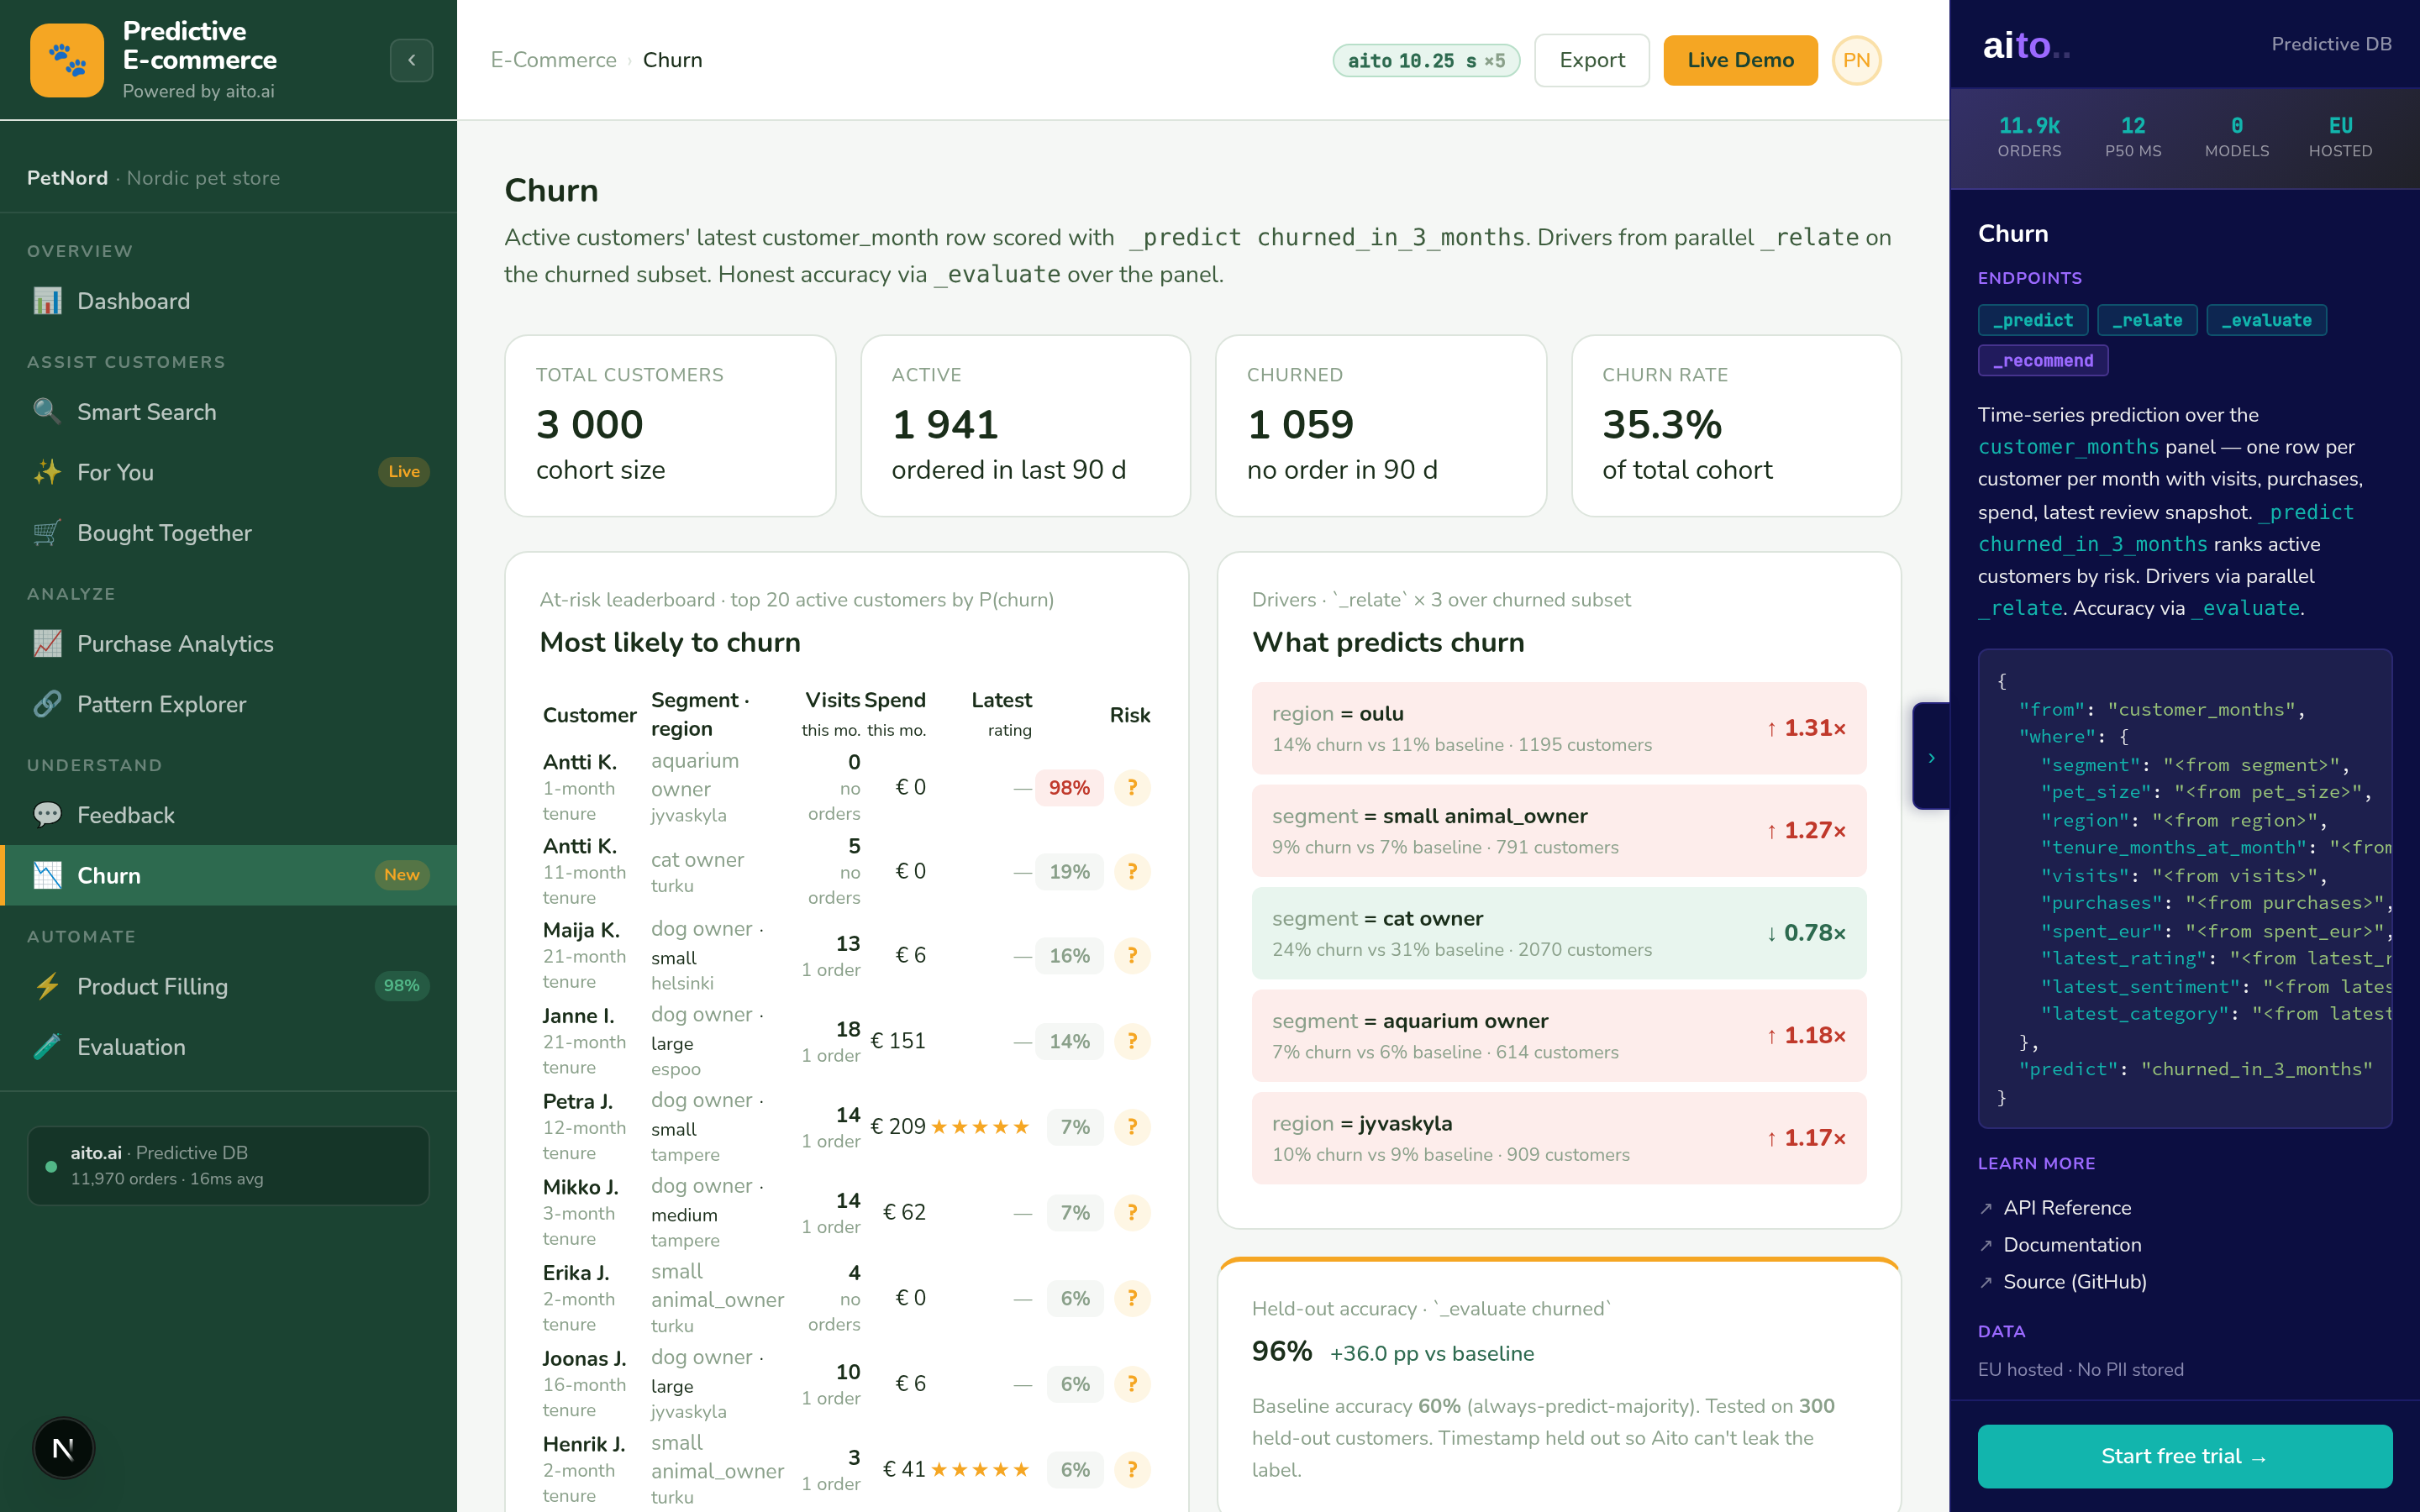Click the question icon for Erika J. row
This screenshot has width=2420, height=1512.
click(x=1132, y=1298)
